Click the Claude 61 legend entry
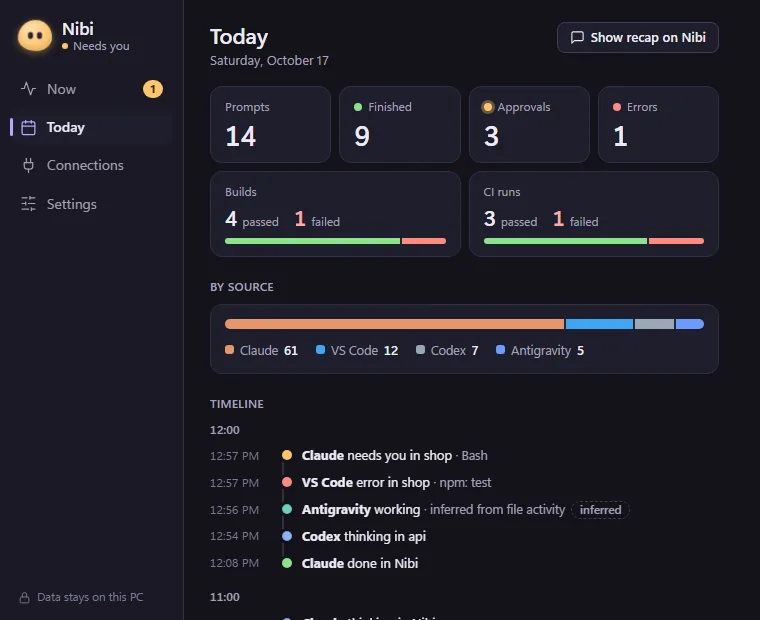Screen dimensions: 760x620 pyautogui.click(x=262, y=350)
